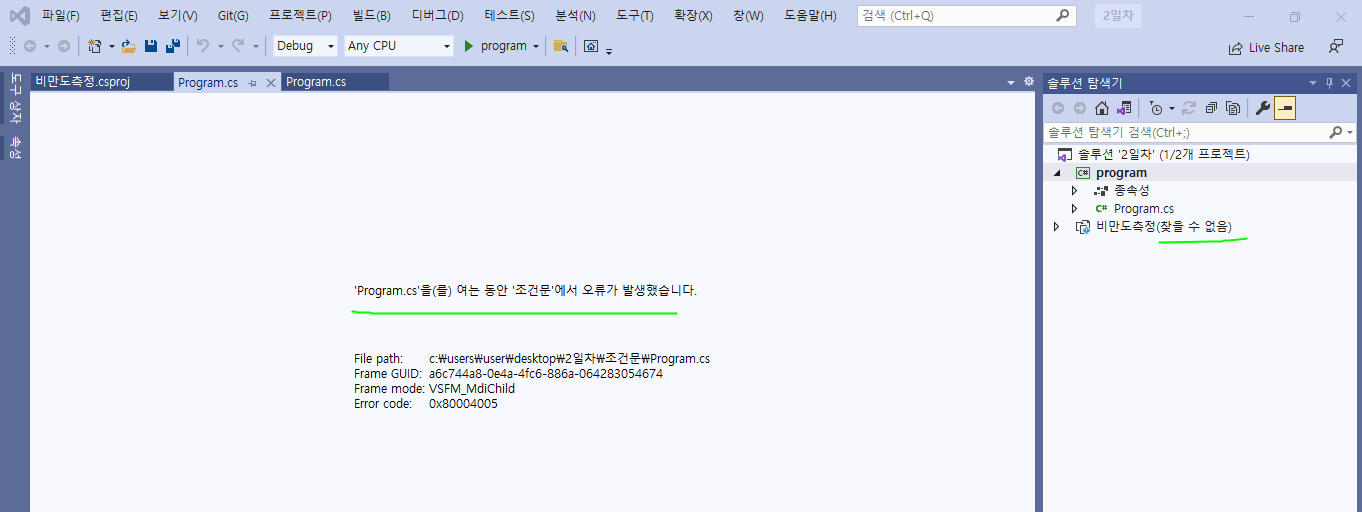The height and width of the screenshot is (512, 1362).
Task: Open the 도구 상자 side tab
Action: coord(15,99)
